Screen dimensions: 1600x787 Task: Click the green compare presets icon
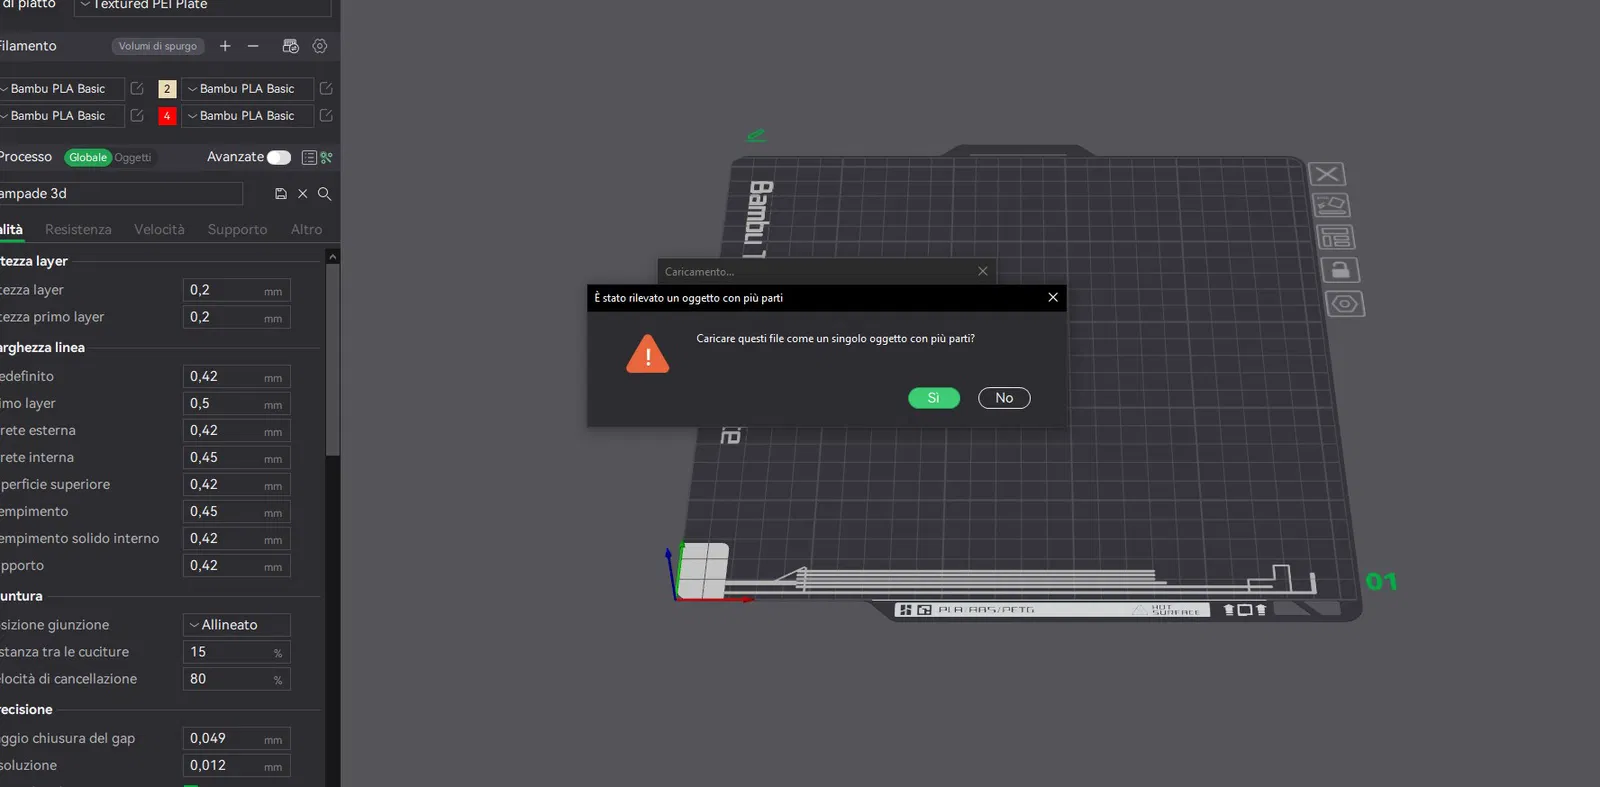(x=326, y=157)
